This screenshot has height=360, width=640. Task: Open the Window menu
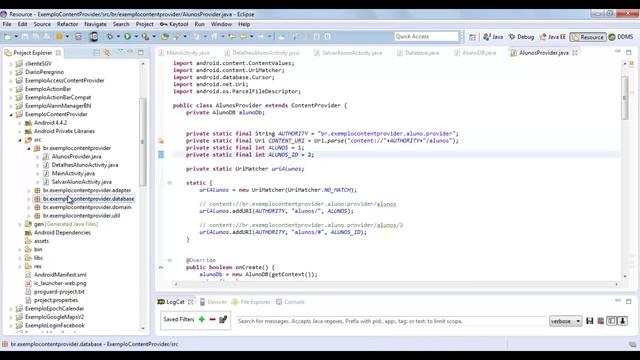tap(221, 24)
